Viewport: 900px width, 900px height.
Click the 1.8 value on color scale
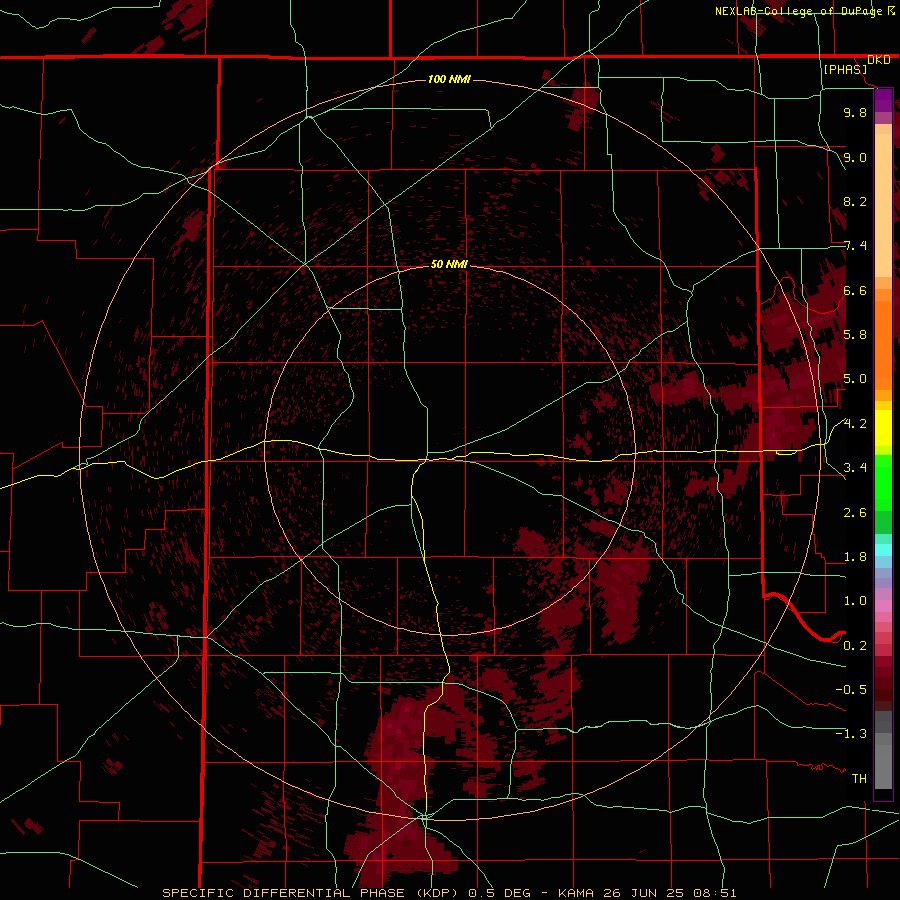point(855,557)
